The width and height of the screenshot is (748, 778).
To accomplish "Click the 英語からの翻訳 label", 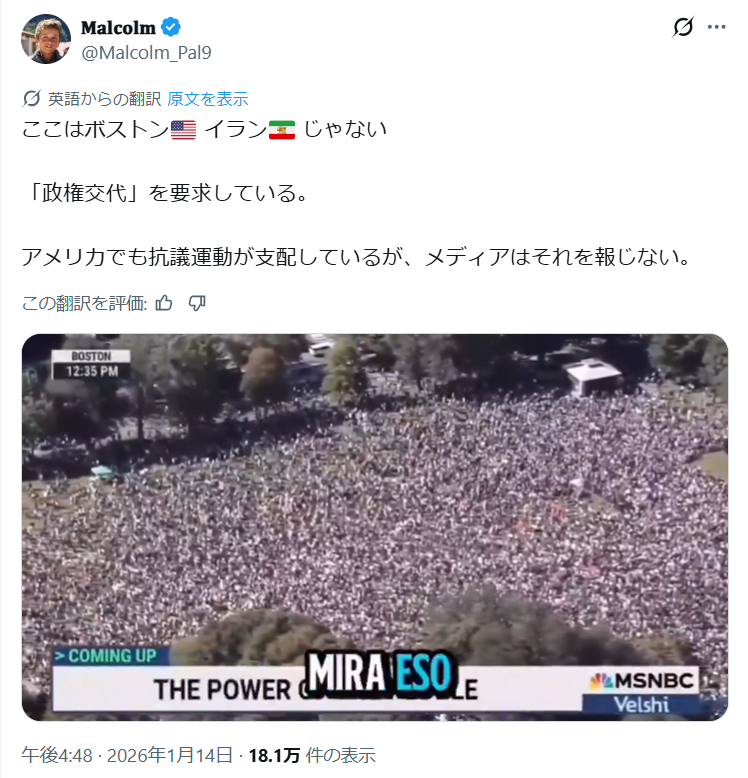I will (104, 99).
